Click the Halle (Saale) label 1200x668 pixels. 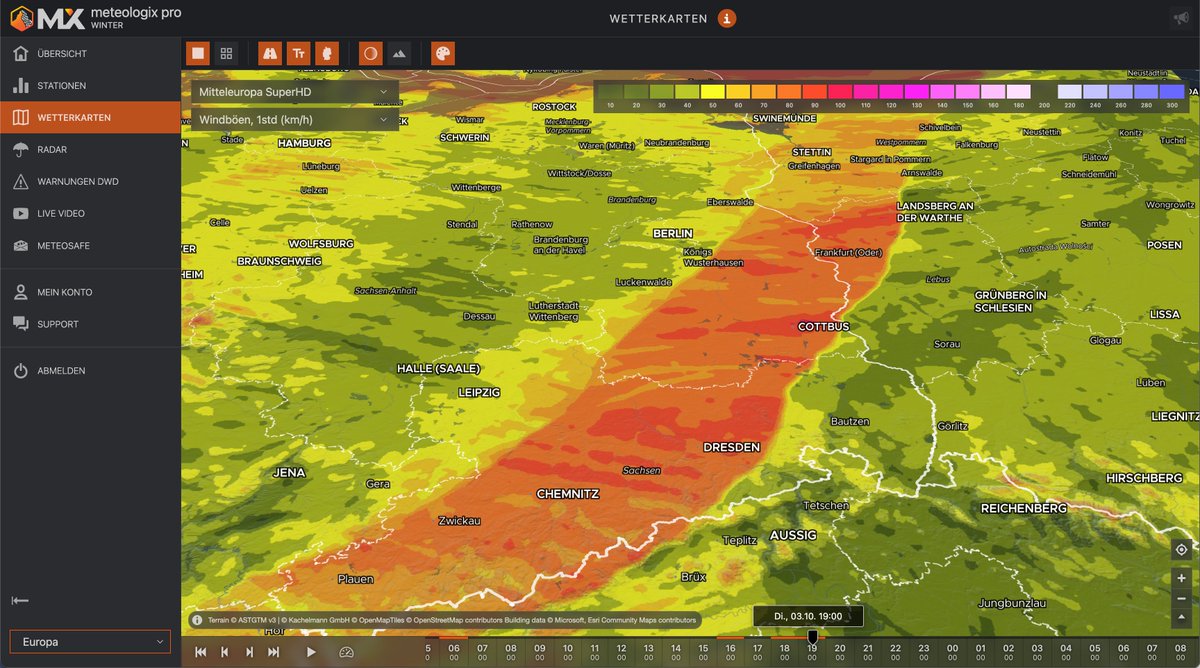pos(439,369)
